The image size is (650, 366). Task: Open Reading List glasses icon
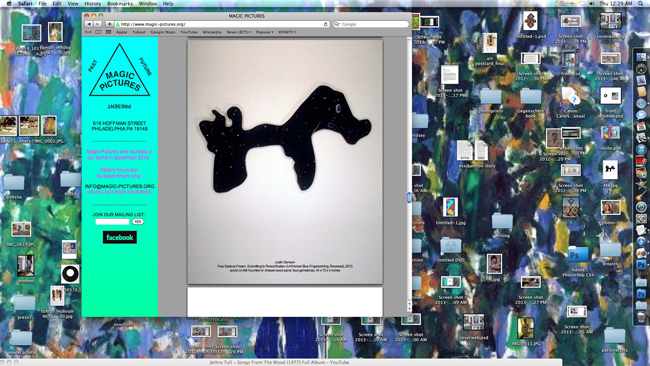pos(88,32)
